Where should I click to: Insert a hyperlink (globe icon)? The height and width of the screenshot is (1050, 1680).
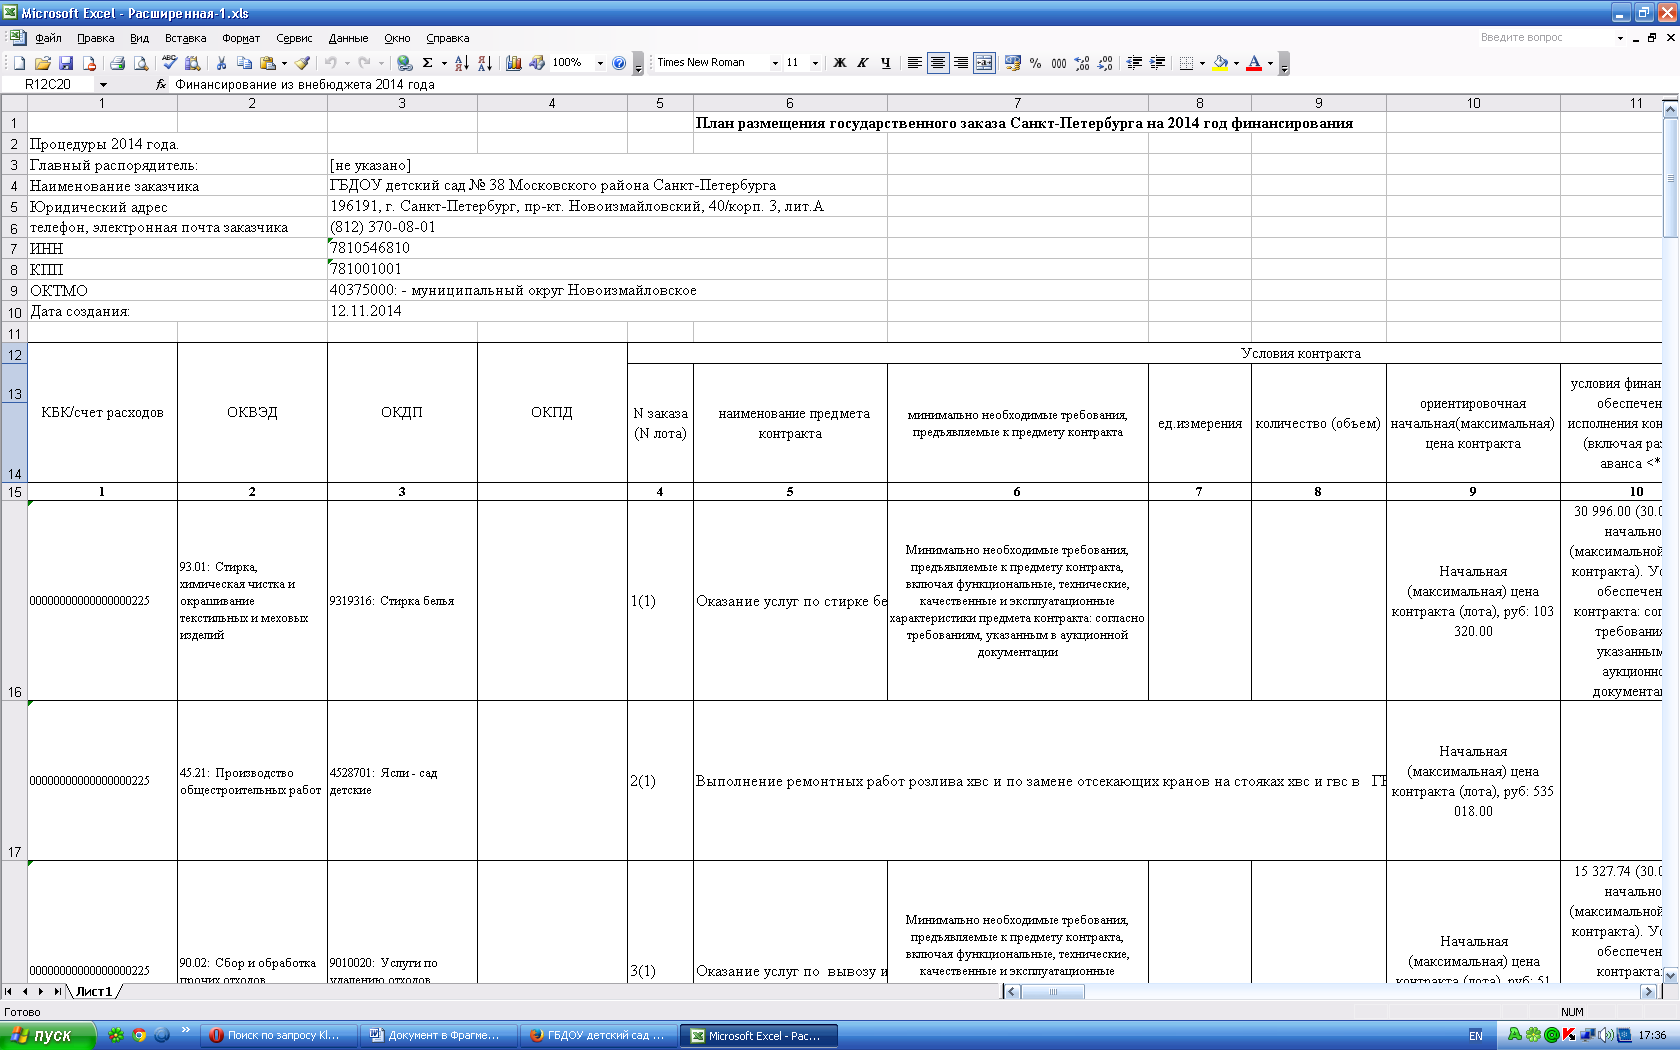tap(404, 63)
